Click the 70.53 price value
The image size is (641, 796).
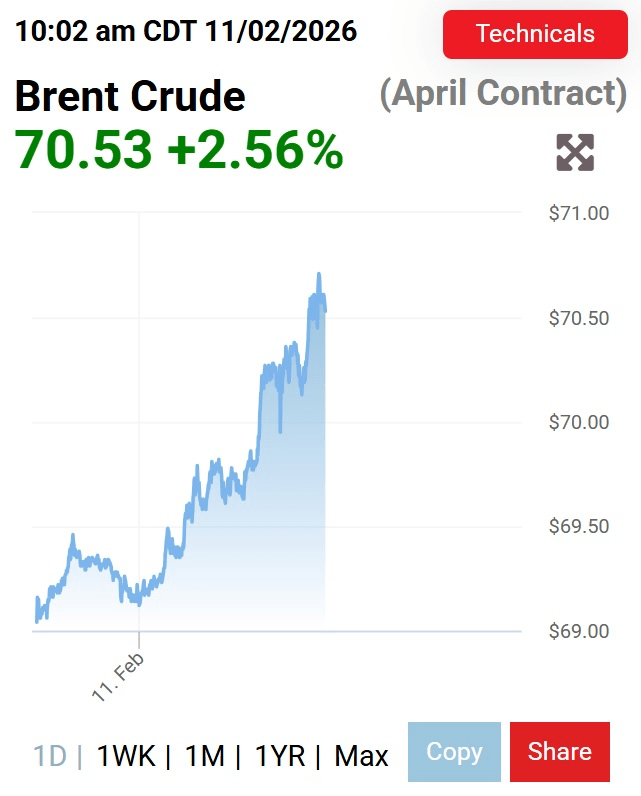(84, 150)
